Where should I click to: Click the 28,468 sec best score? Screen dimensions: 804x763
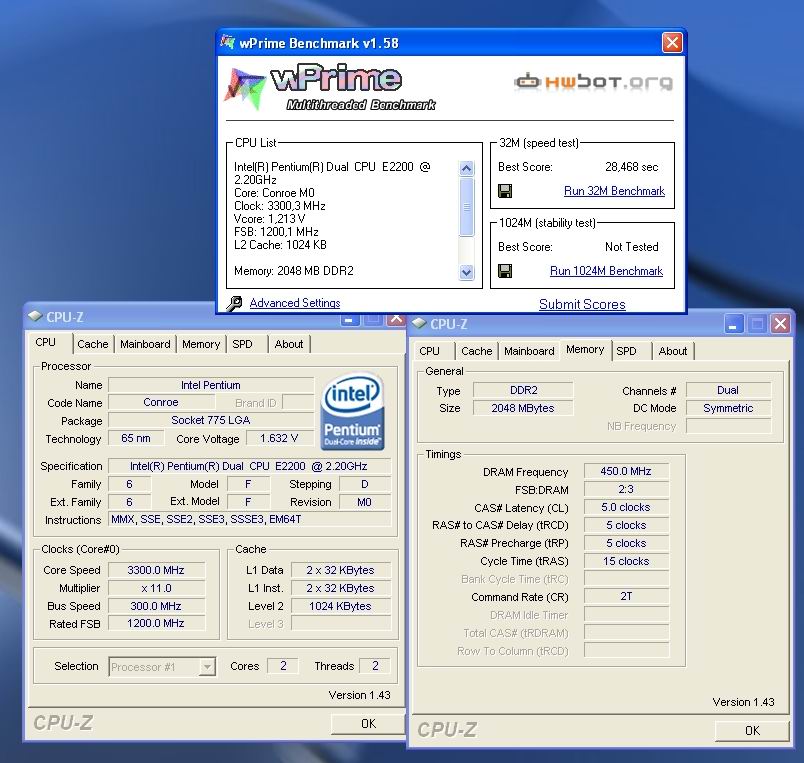pos(631,167)
